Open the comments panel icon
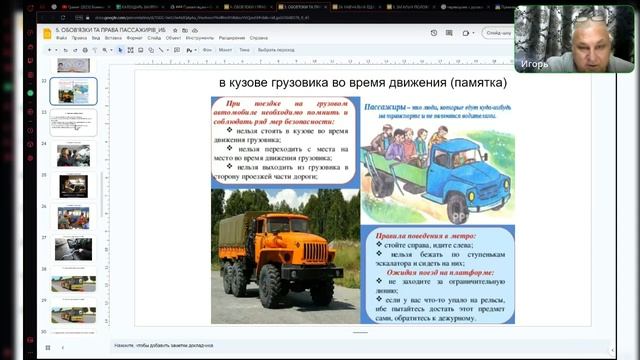640x360 pixels. [x=449, y=33]
